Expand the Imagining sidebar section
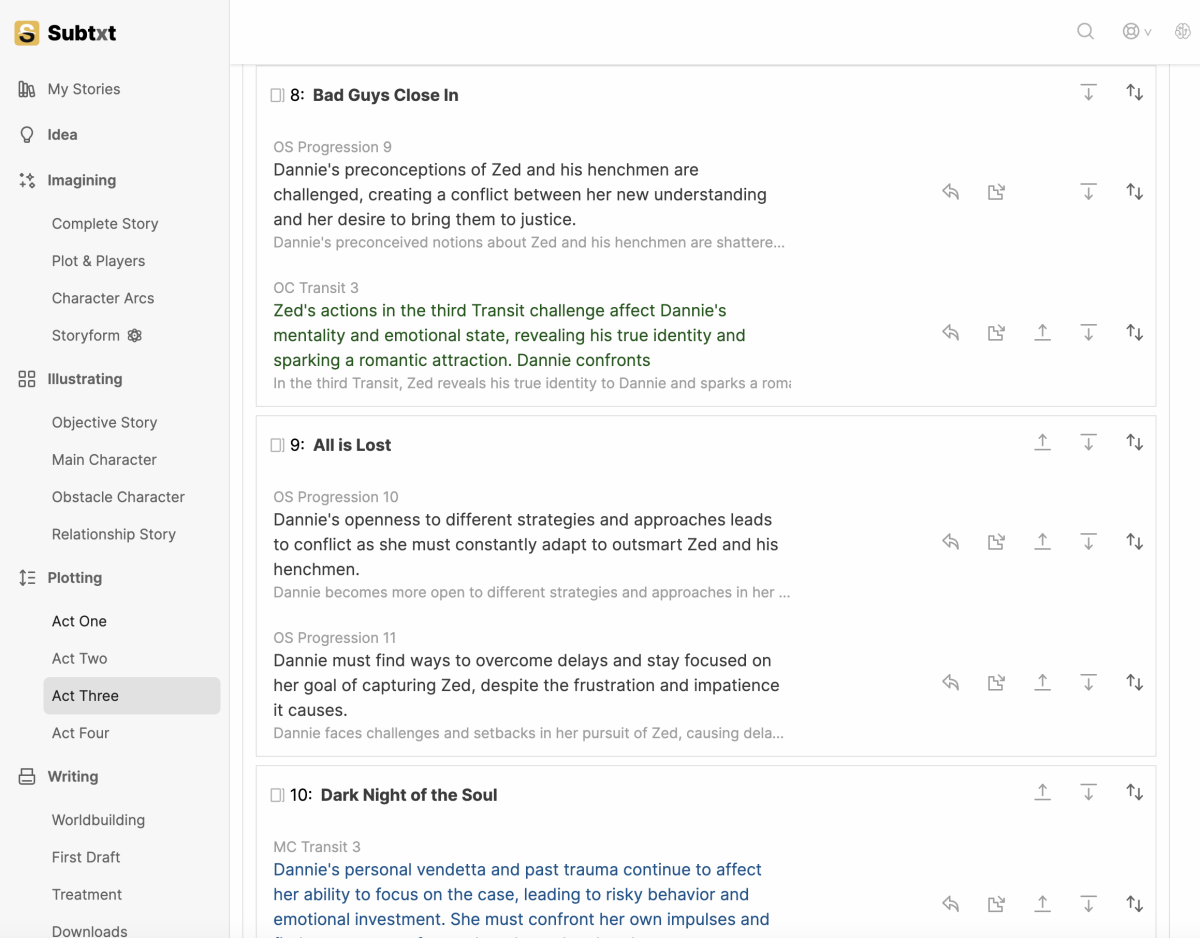 coord(81,180)
